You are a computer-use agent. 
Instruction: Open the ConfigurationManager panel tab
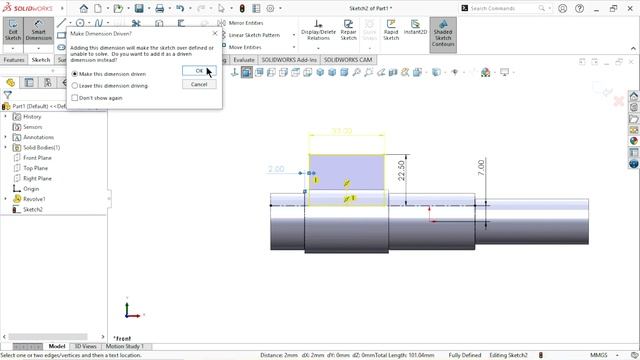[x=48, y=83]
